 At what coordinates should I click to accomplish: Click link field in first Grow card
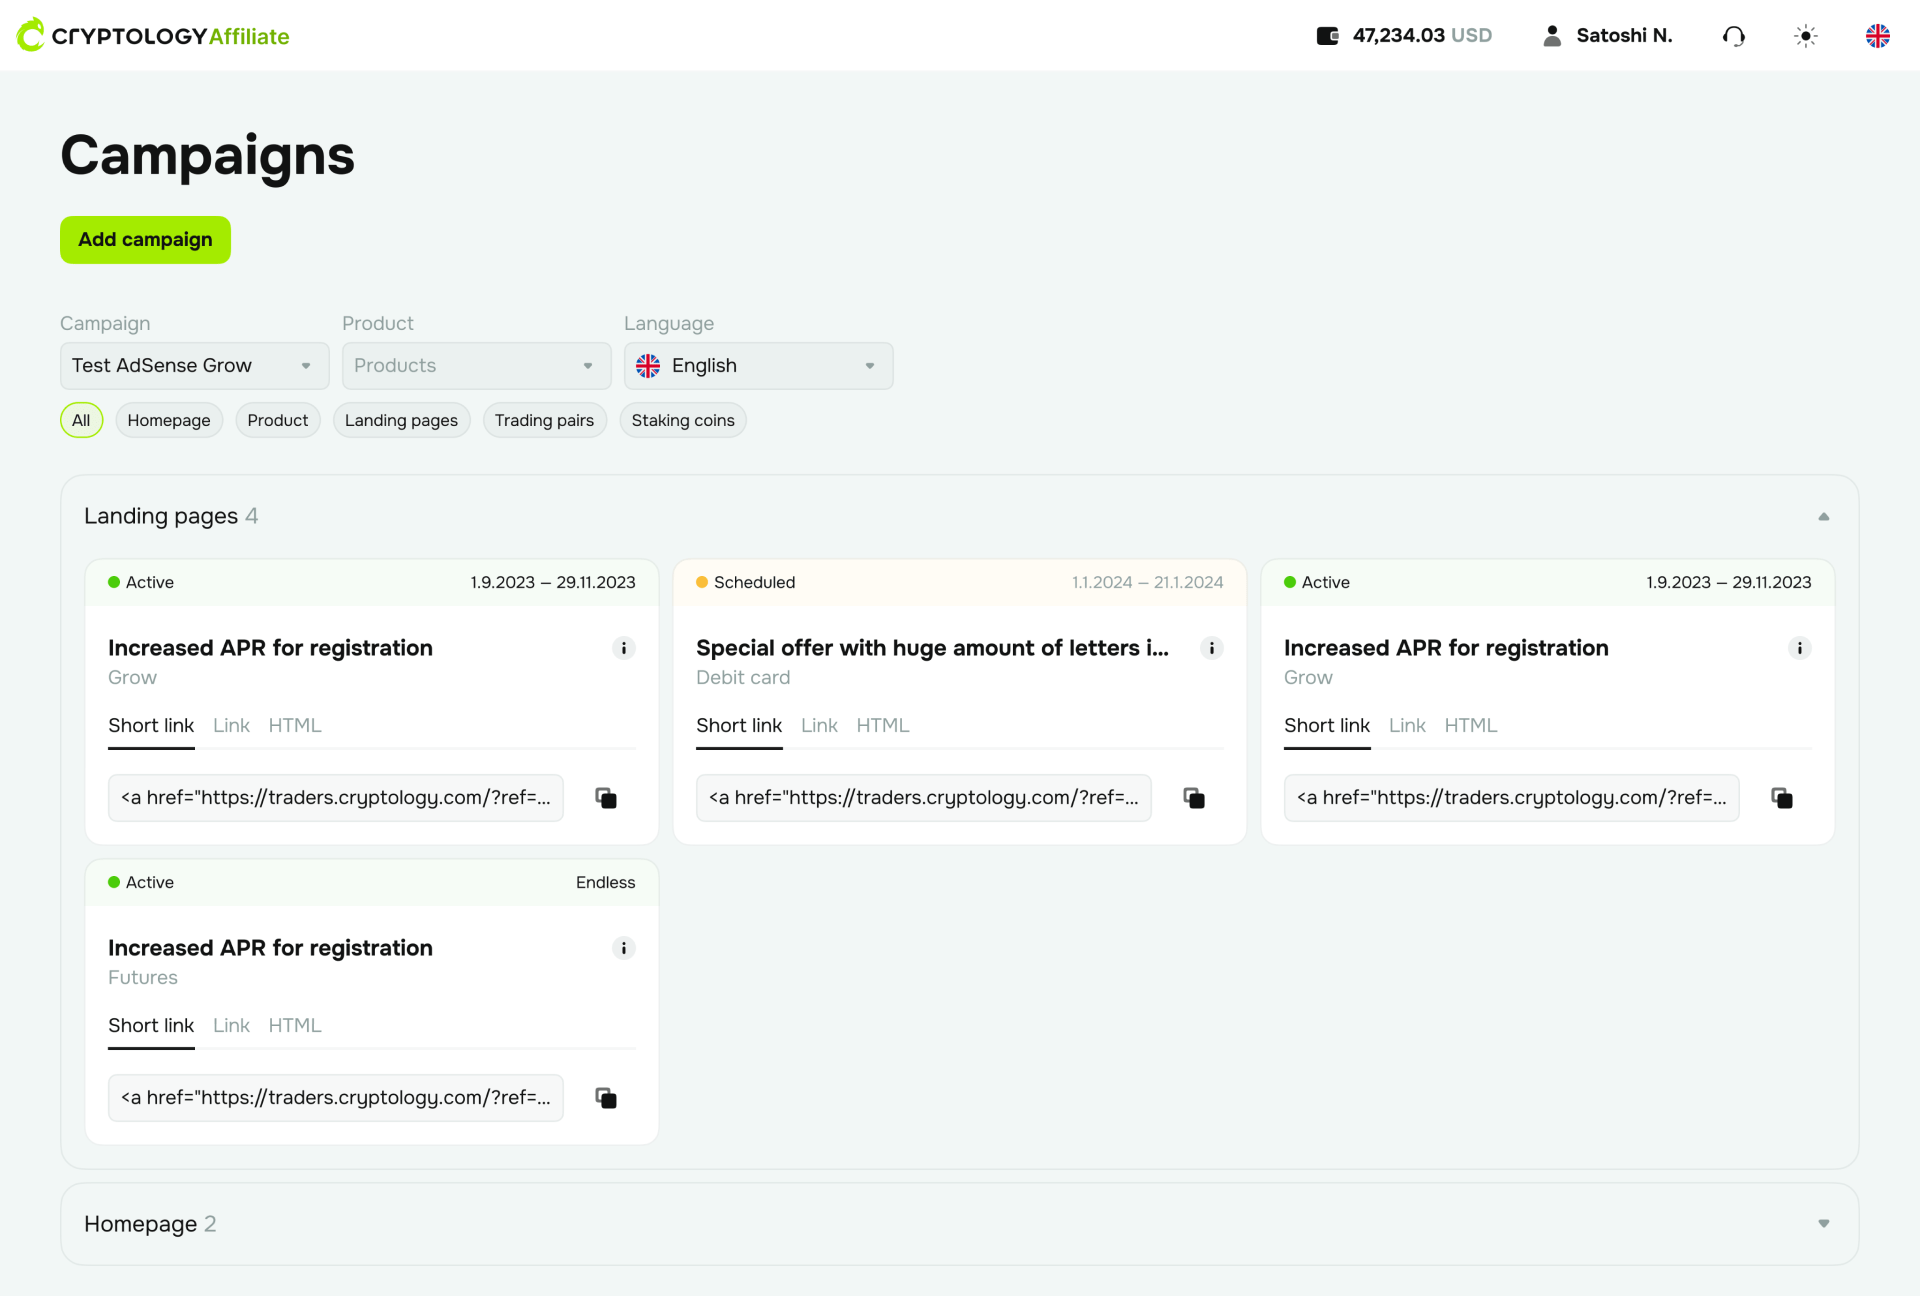(336, 798)
